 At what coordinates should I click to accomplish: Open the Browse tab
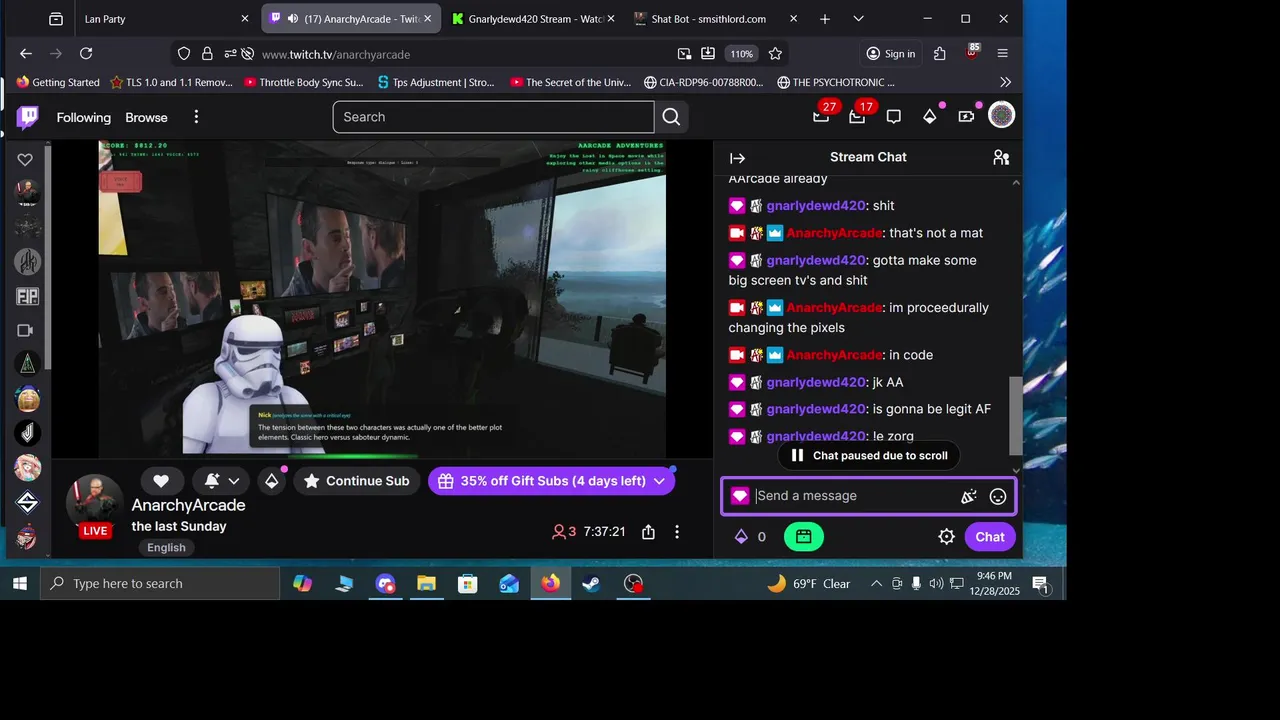click(146, 117)
